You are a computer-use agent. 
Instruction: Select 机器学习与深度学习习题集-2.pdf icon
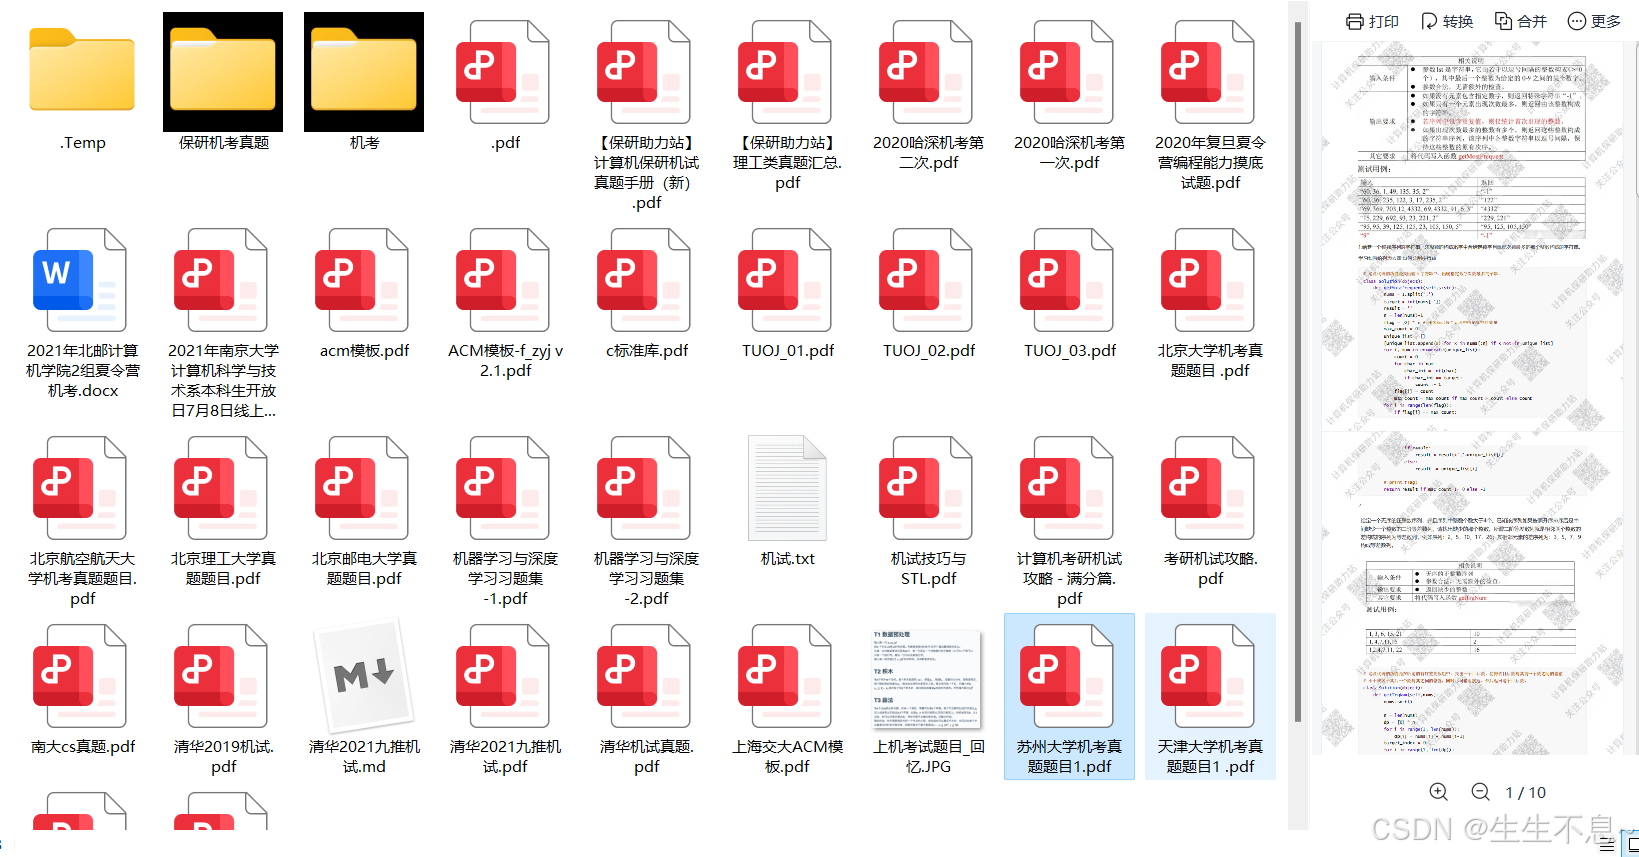[x=646, y=488]
